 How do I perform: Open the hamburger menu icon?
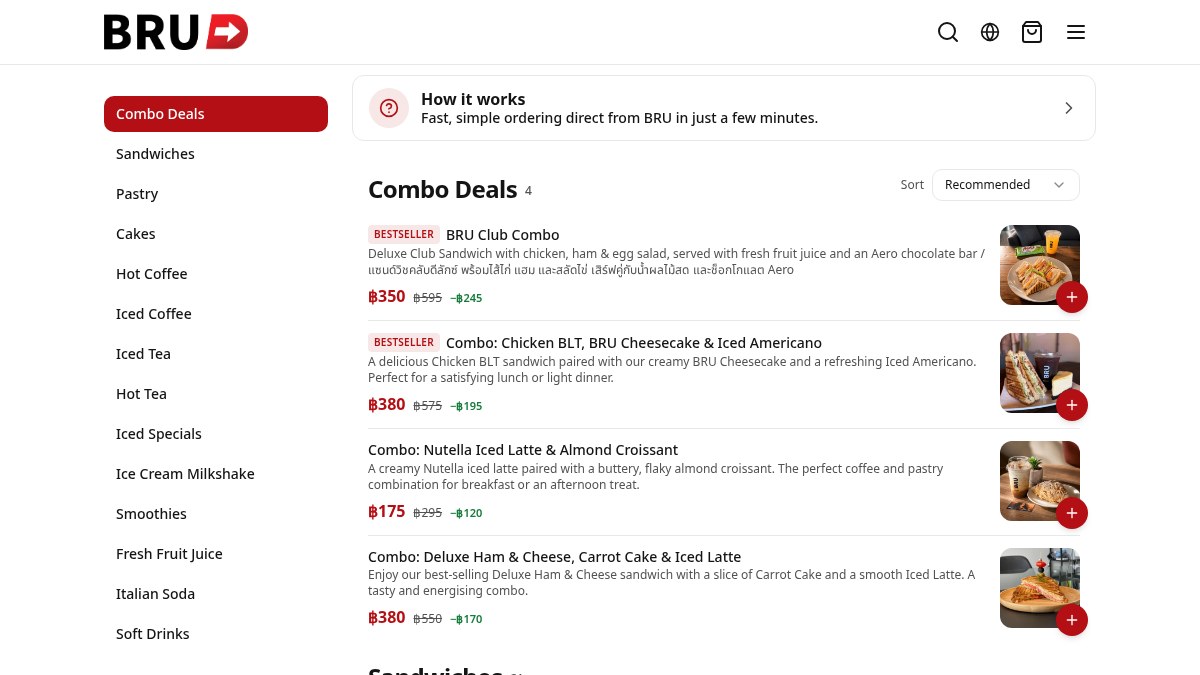(x=1076, y=32)
